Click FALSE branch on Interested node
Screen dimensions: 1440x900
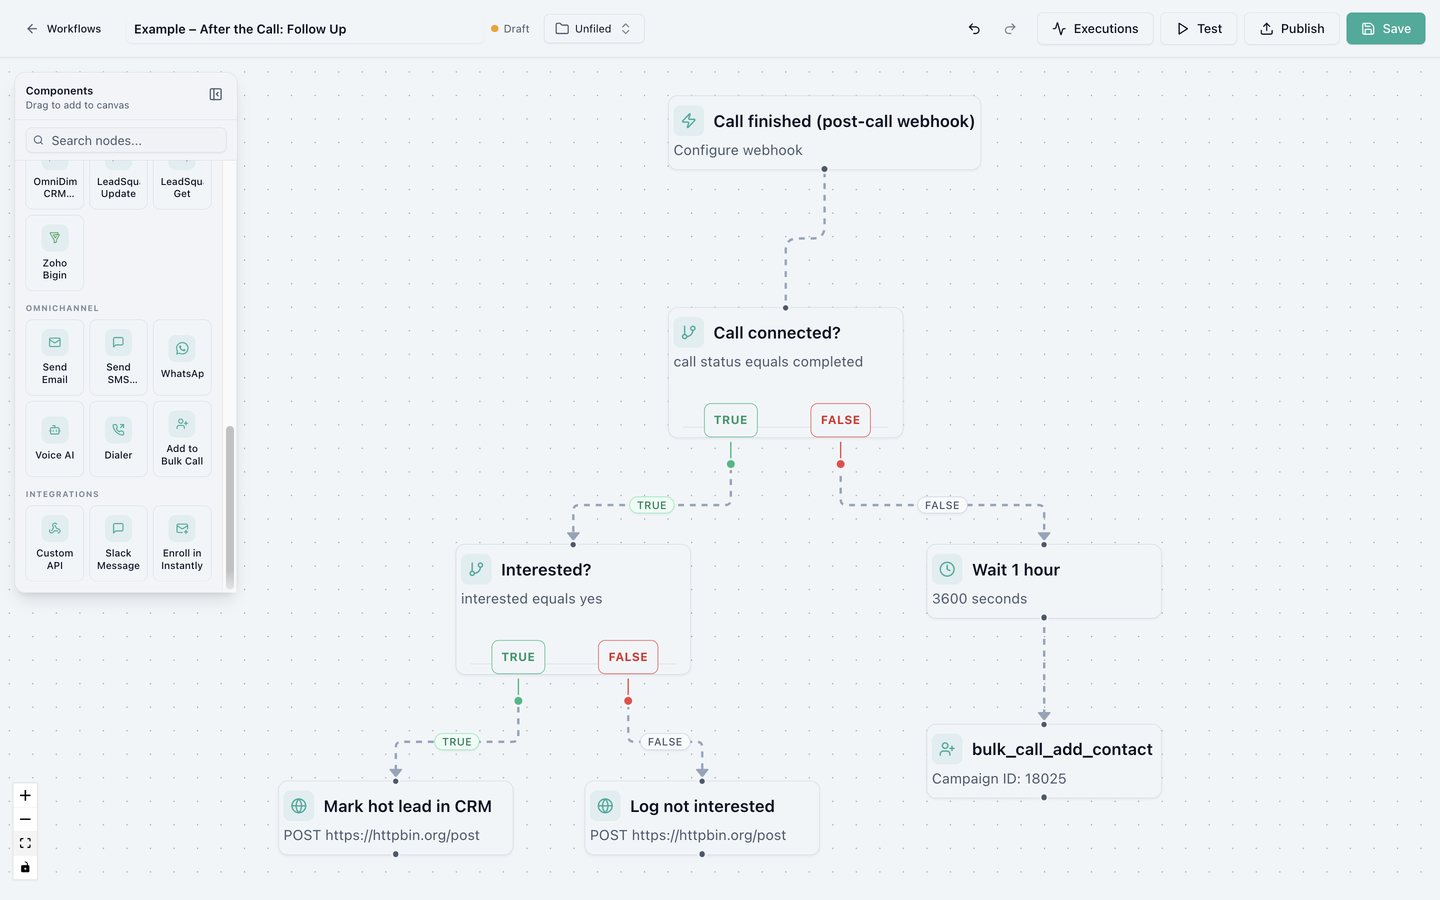point(628,657)
